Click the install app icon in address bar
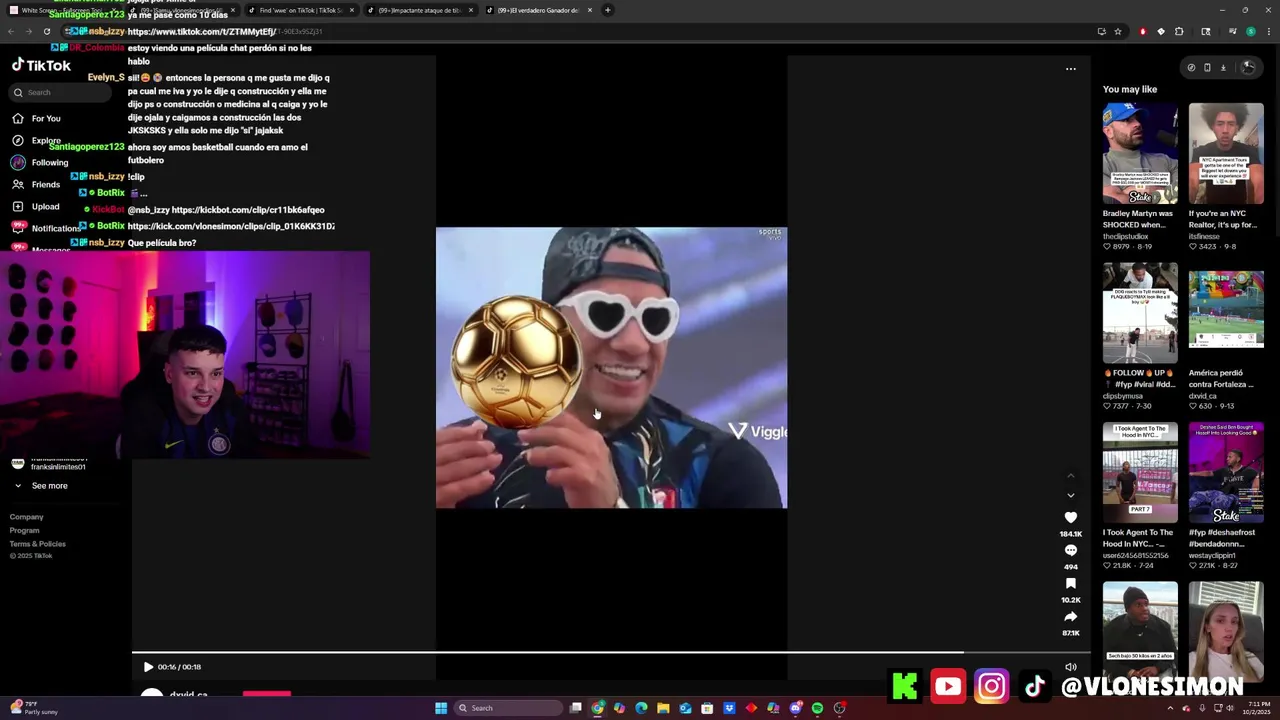The height and width of the screenshot is (720, 1280). pos(1101,31)
